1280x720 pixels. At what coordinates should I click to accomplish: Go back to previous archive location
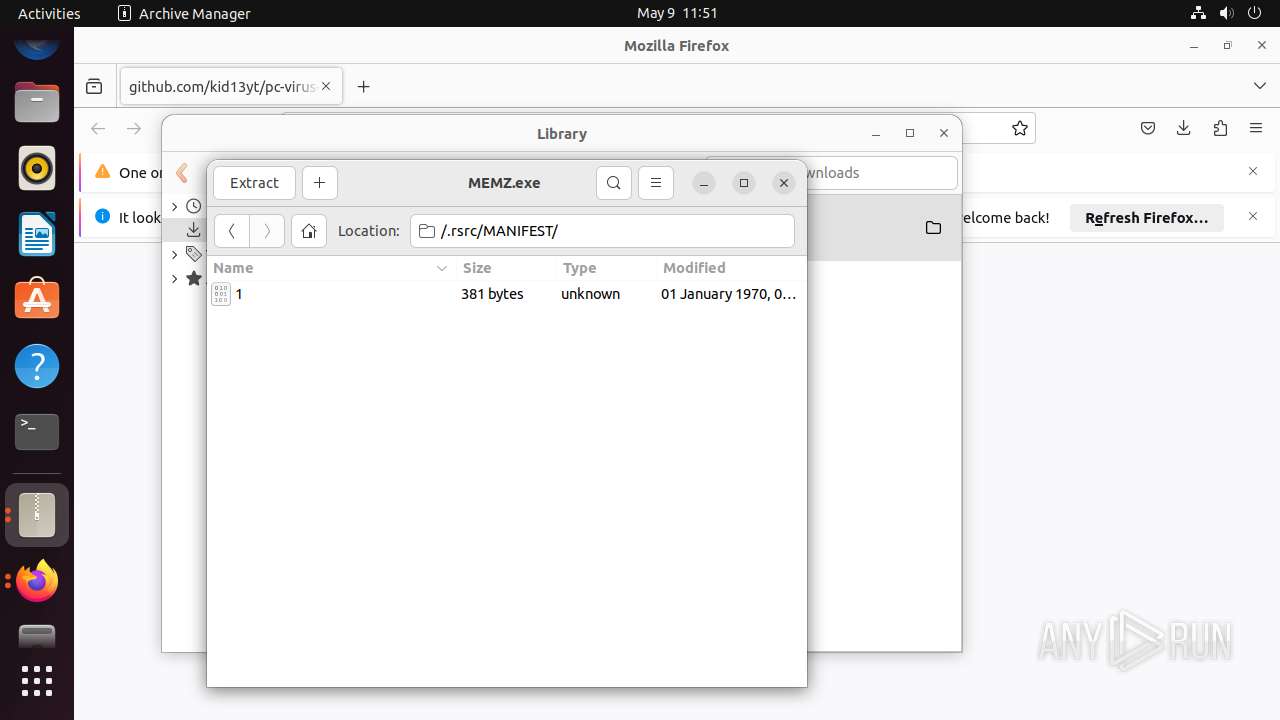pos(232,231)
